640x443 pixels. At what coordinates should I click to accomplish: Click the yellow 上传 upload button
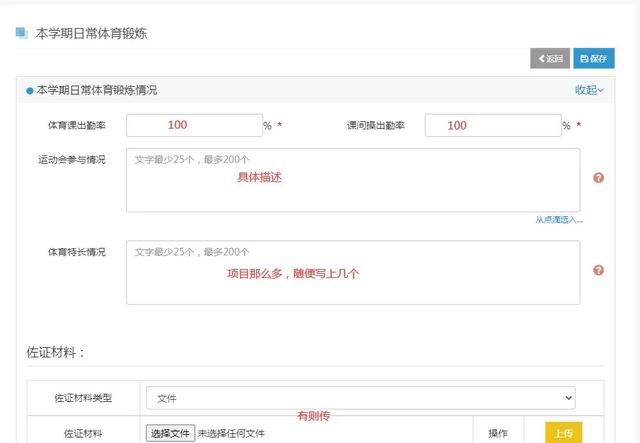pos(564,433)
